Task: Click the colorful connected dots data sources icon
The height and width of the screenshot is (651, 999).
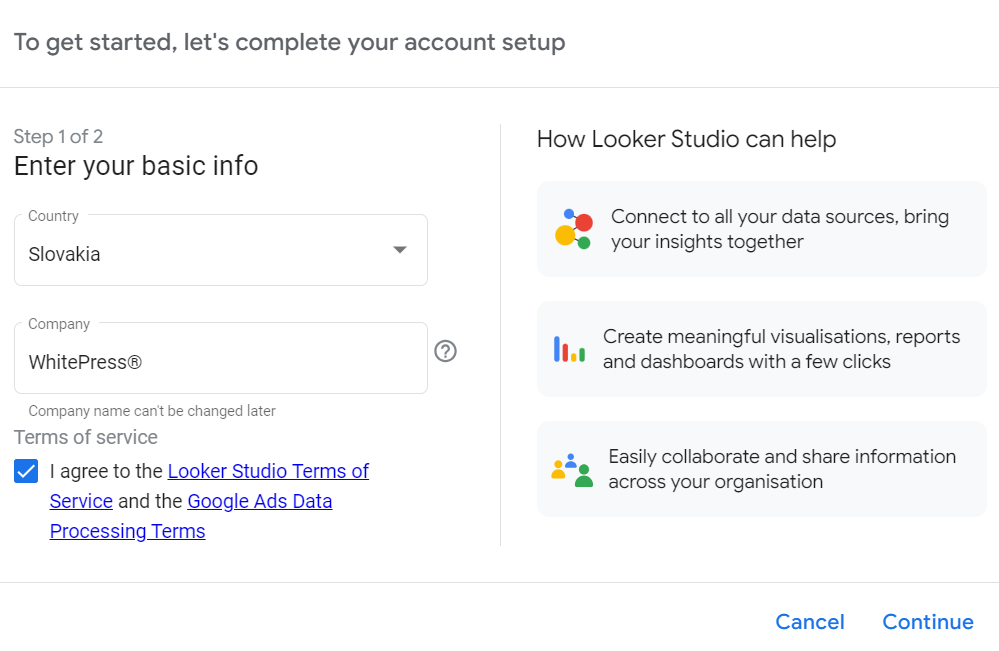Action: (x=573, y=229)
